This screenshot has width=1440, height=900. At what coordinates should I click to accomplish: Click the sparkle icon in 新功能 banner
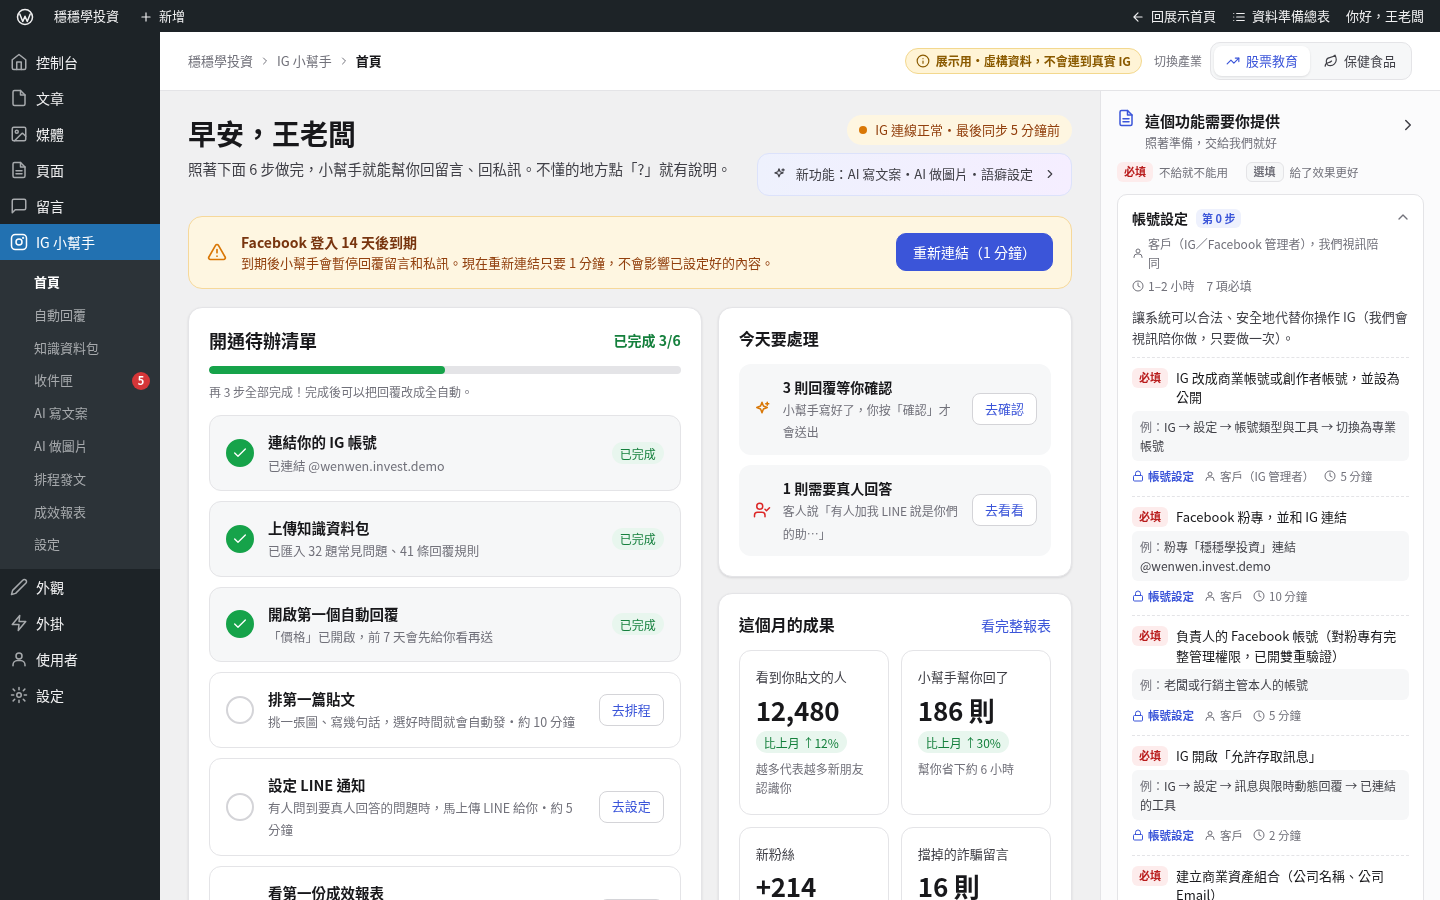(779, 174)
